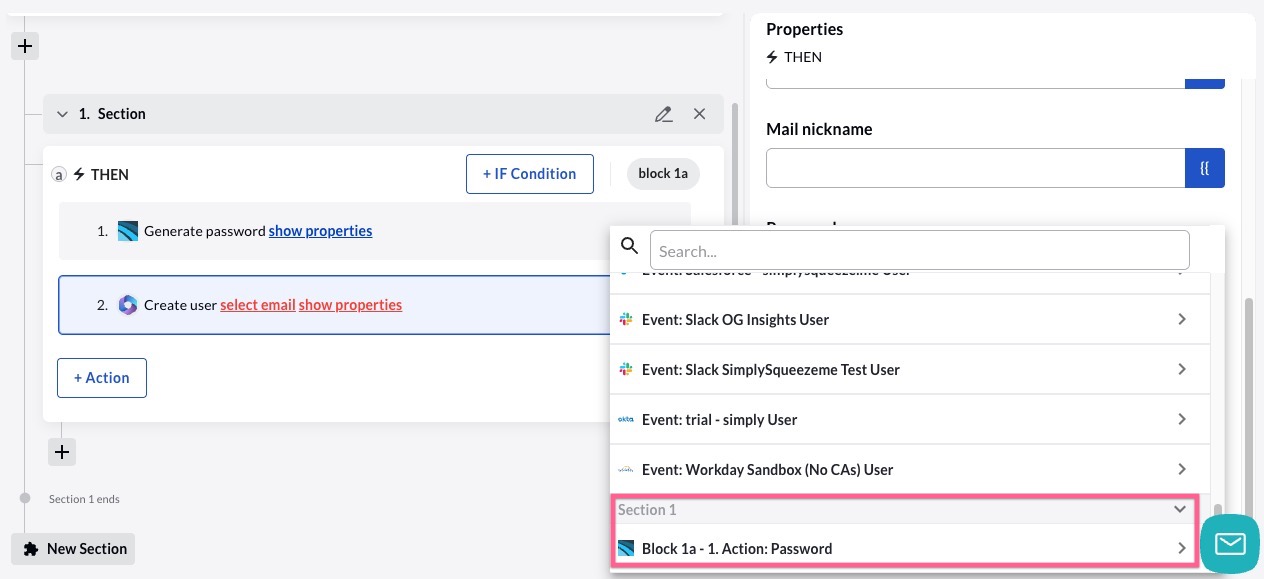Viewport: 1264px width, 579px height.
Task: Collapse the Section 1 group header
Action: (x=904, y=510)
